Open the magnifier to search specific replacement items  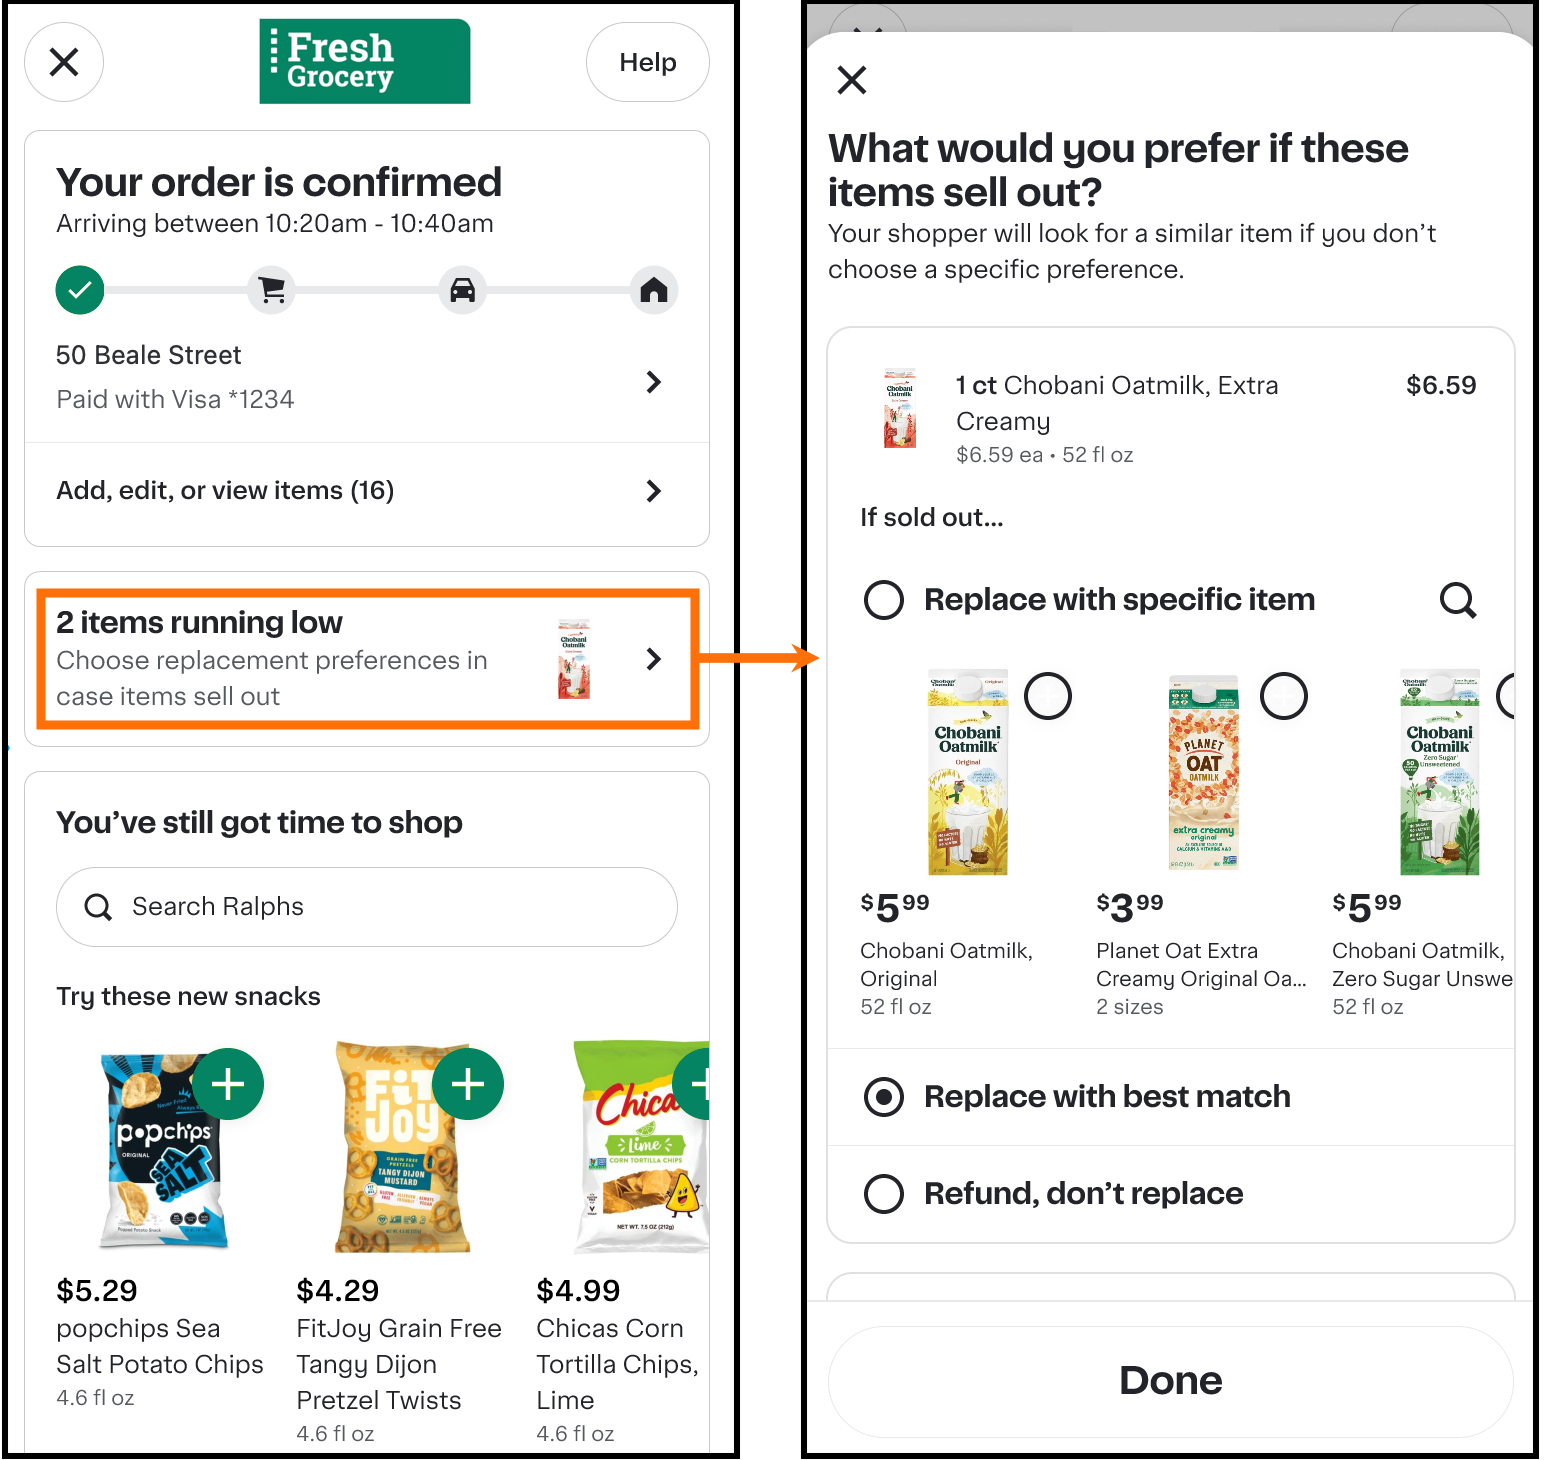click(x=1457, y=600)
